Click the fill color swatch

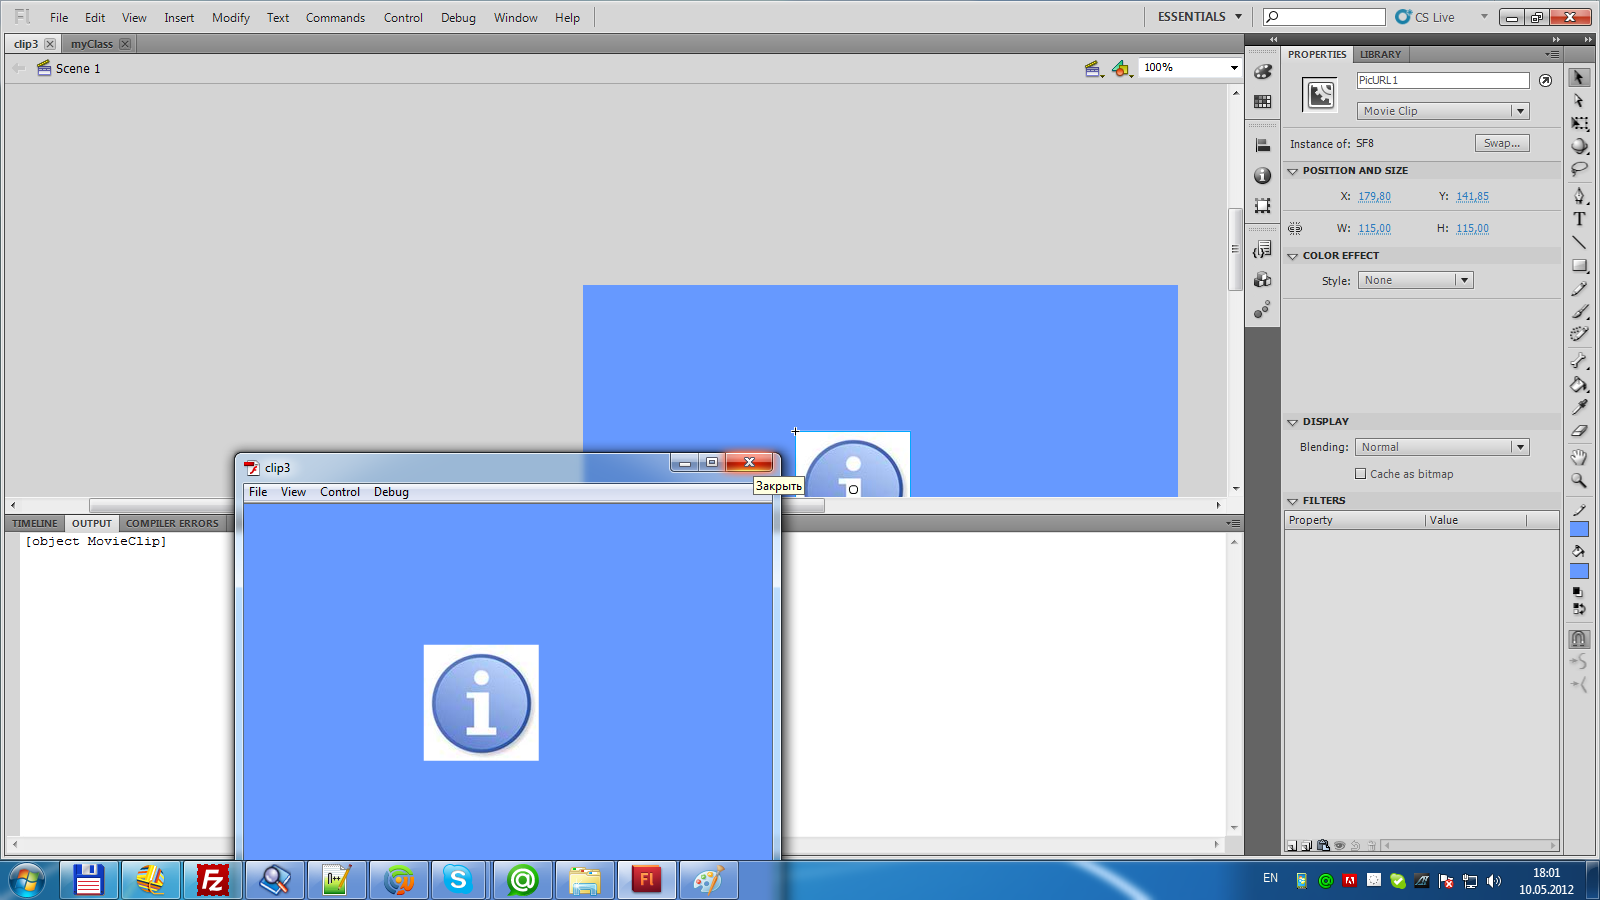pyautogui.click(x=1579, y=571)
